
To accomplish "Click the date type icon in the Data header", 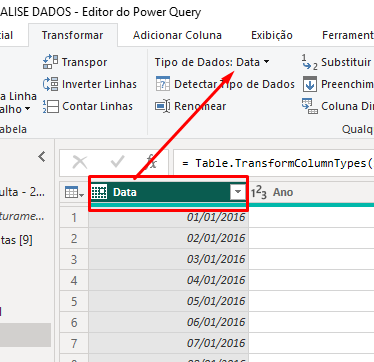I will click(x=99, y=192).
